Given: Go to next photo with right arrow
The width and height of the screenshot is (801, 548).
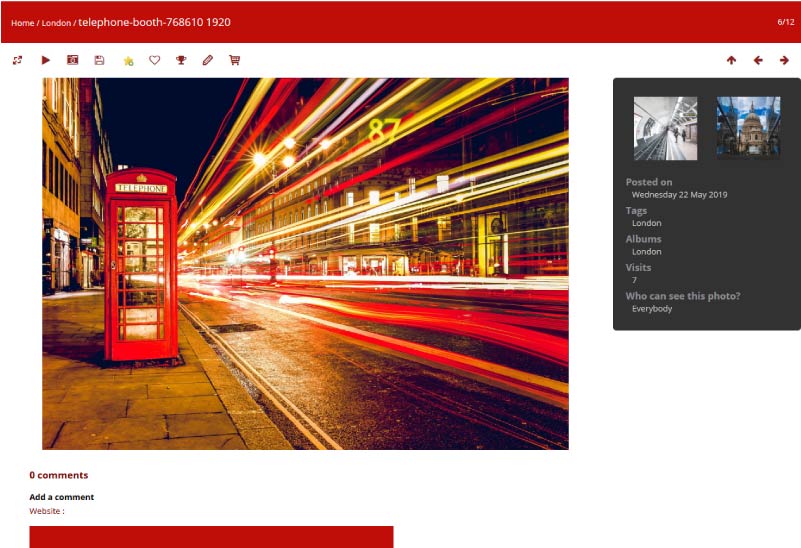Looking at the screenshot, I should (x=784, y=60).
